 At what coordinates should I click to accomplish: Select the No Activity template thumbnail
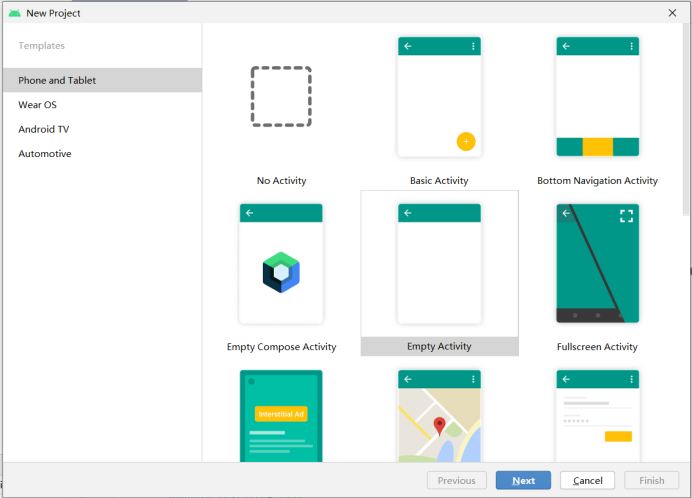point(281,97)
